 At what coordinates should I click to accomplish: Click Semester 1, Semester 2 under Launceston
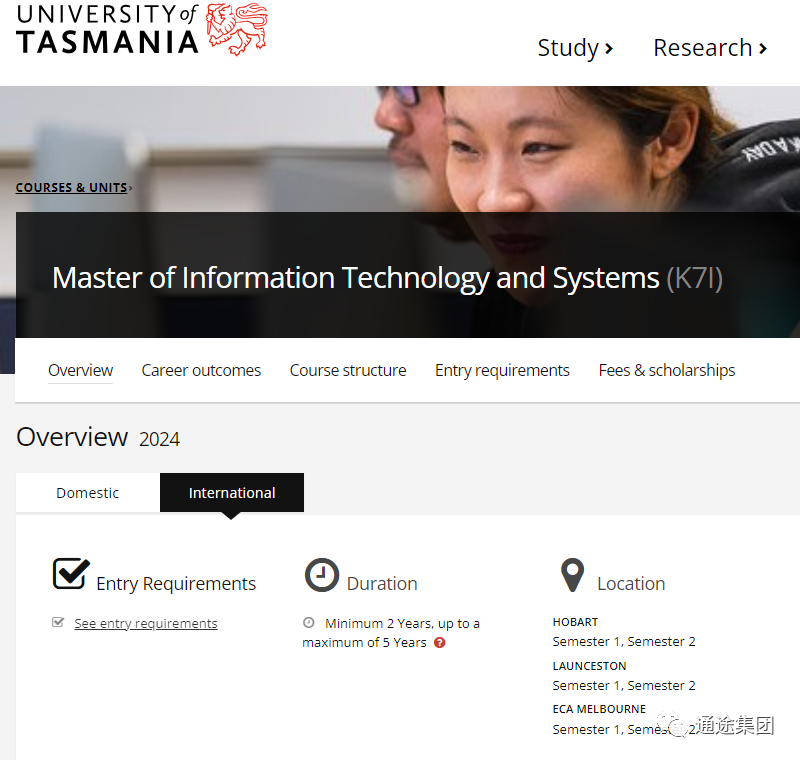[x=624, y=686]
